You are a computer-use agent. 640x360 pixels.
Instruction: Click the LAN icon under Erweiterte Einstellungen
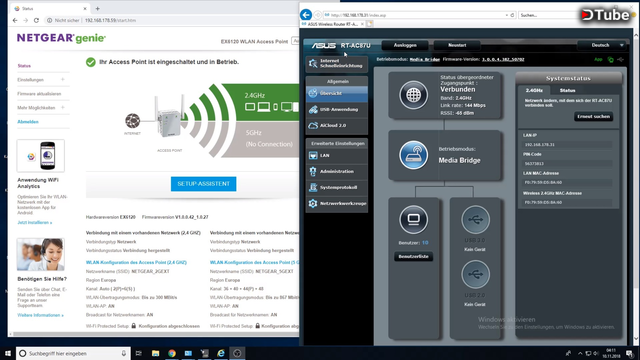pos(313,156)
